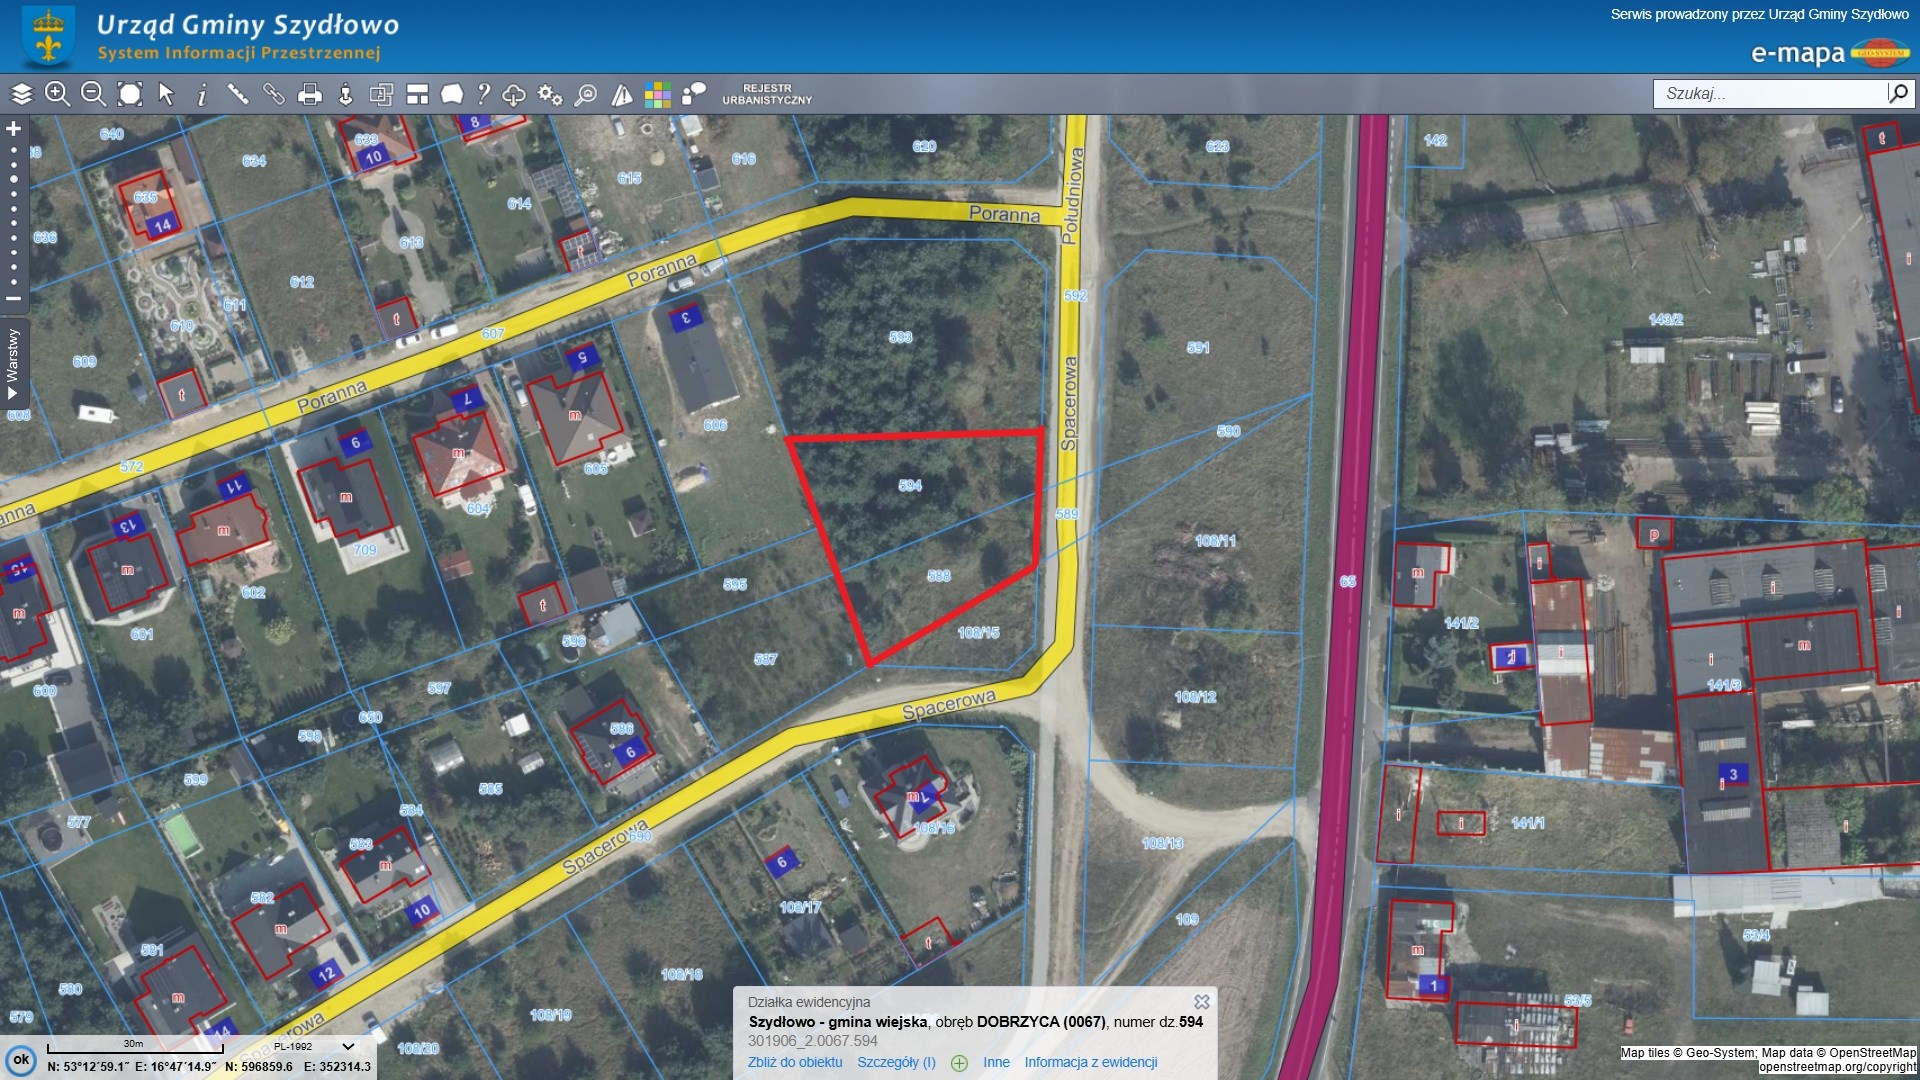Click the magnifier with house search icon
Viewport: 1920px width, 1080px height.
click(x=586, y=94)
